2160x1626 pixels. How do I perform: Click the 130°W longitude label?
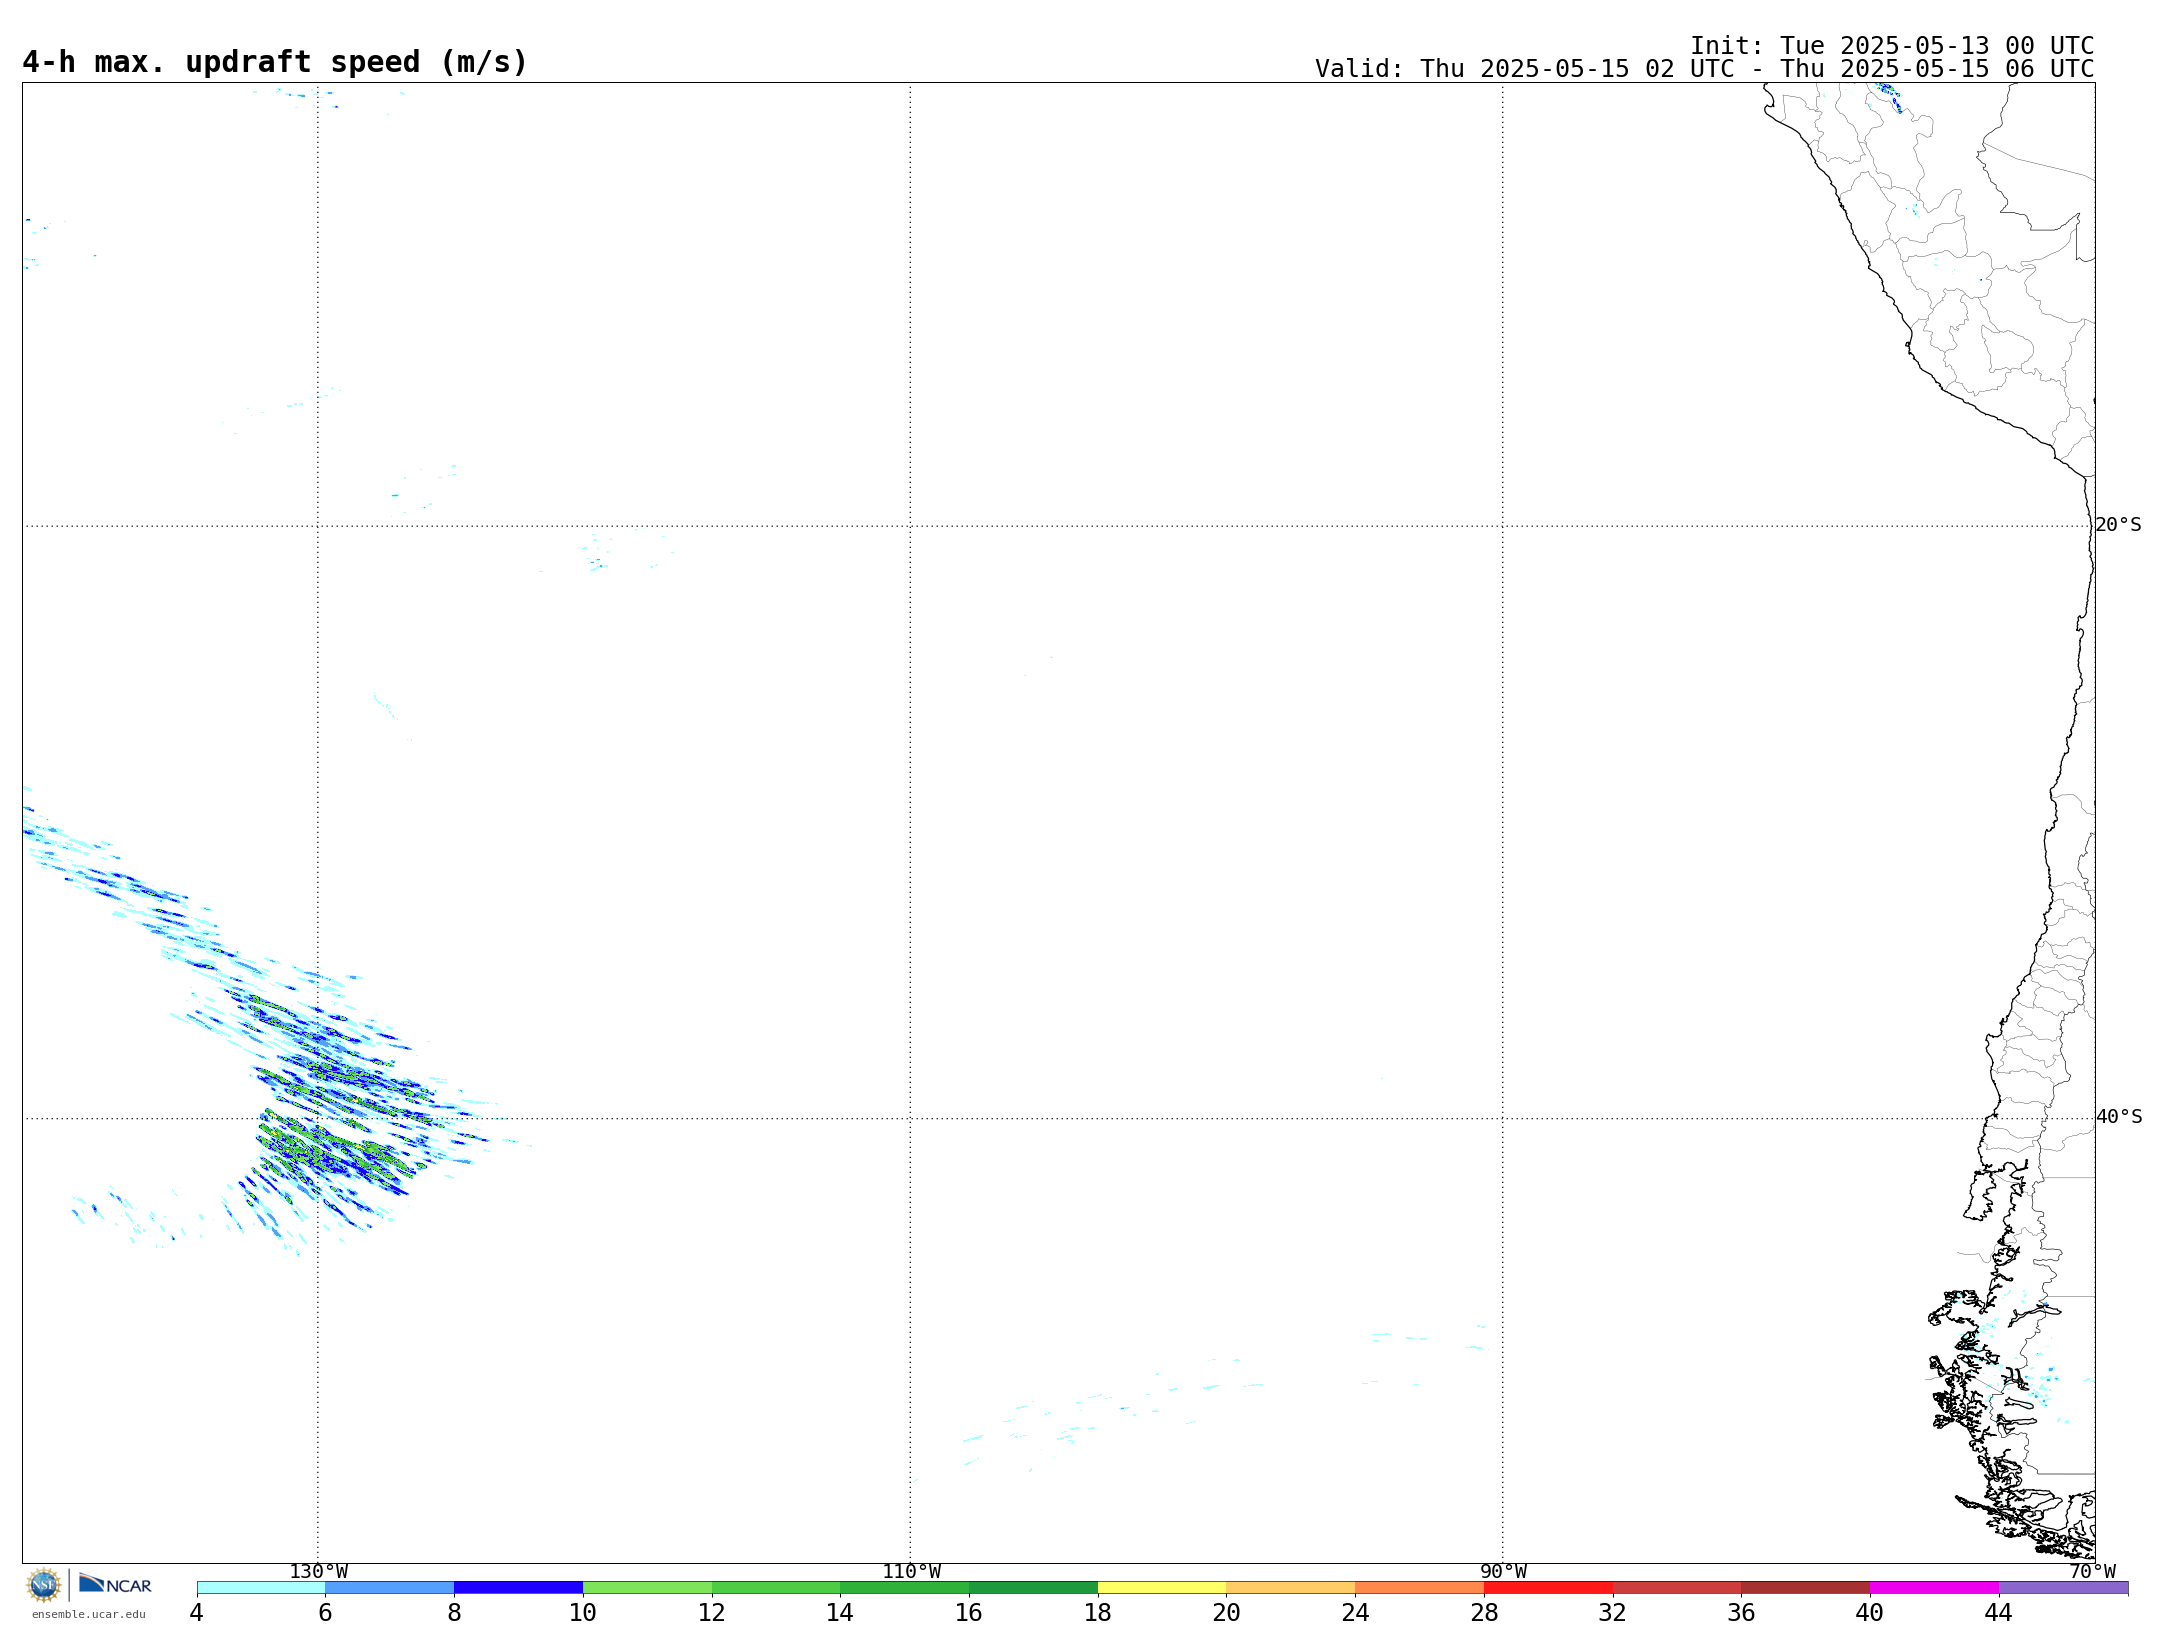[x=318, y=1572]
